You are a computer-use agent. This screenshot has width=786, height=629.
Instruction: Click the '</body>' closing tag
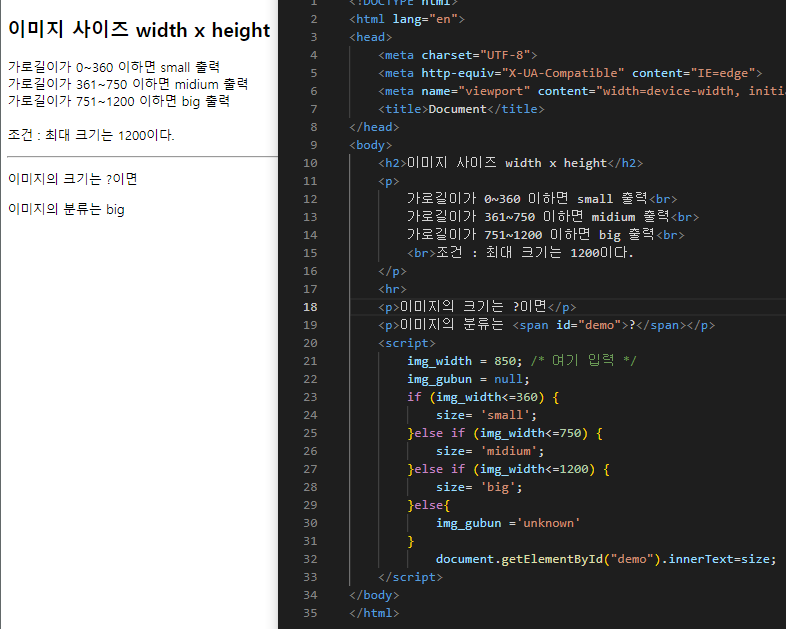click(374, 595)
